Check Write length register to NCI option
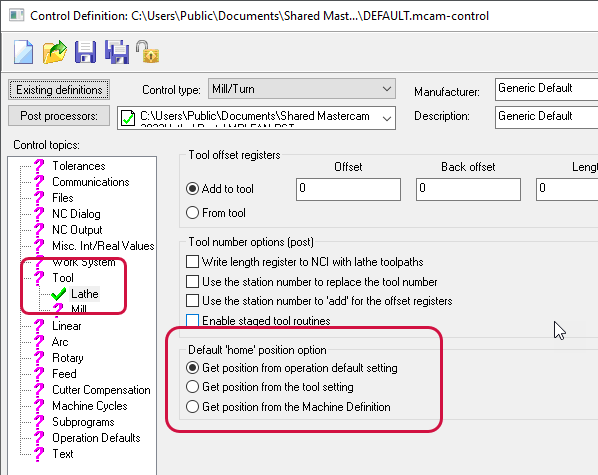The image size is (598, 475). tap(192, 262)
